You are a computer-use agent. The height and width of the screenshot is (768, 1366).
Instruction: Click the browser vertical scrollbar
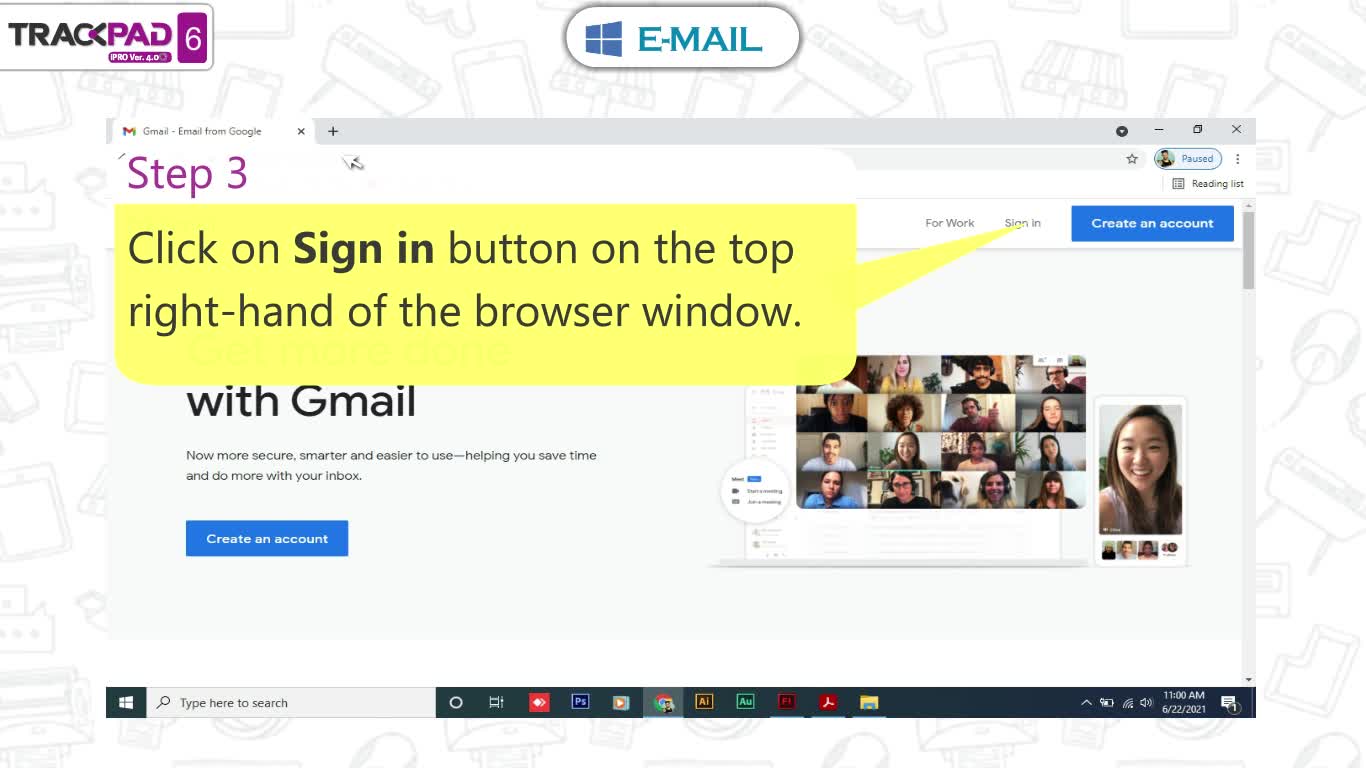point(1248,250)
